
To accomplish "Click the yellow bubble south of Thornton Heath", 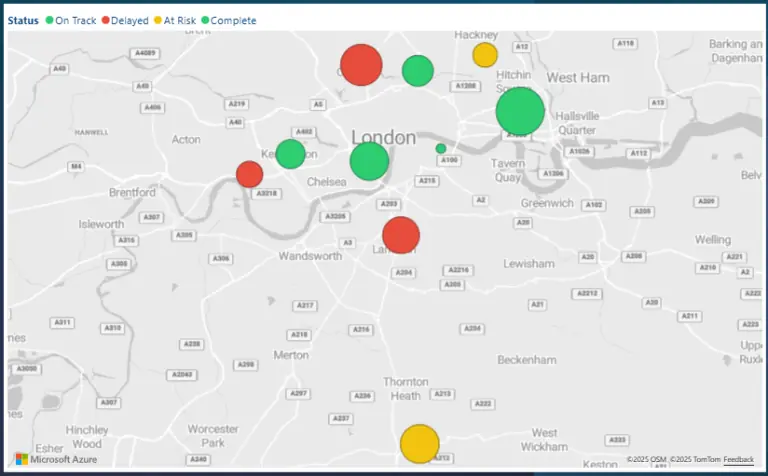I will (x=419, y=444).
